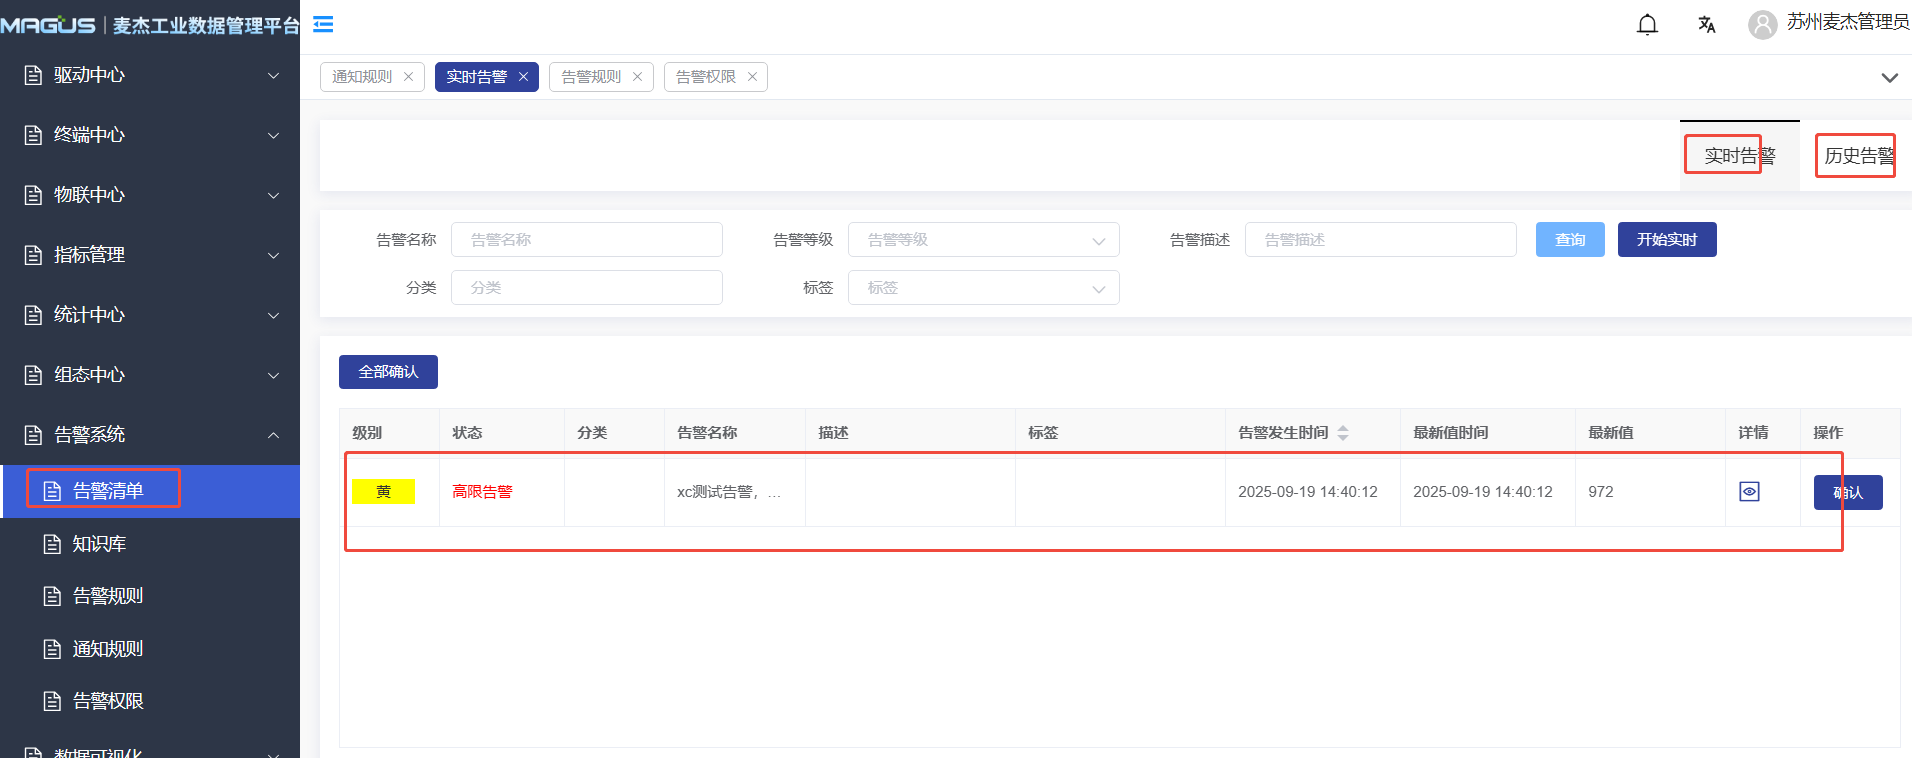Open the 标签 dropdown
Screen dimensions: 1912x758
coord(983,288)
